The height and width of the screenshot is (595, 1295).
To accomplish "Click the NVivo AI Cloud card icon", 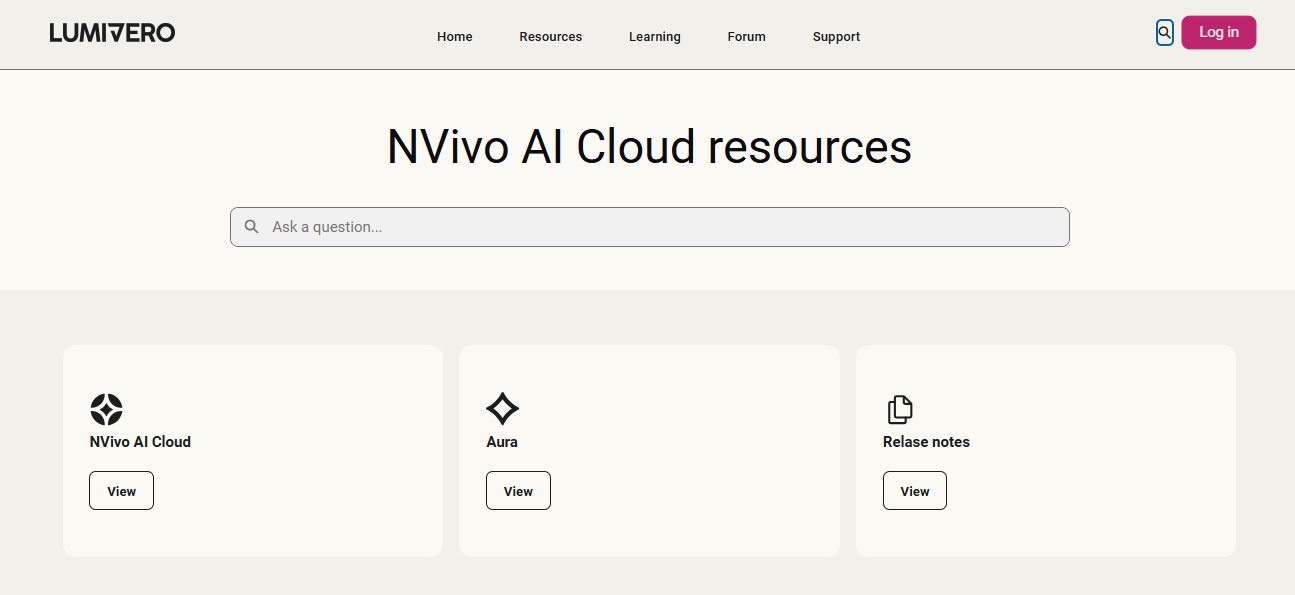I will pyautogui.click(x=106, y=409).
